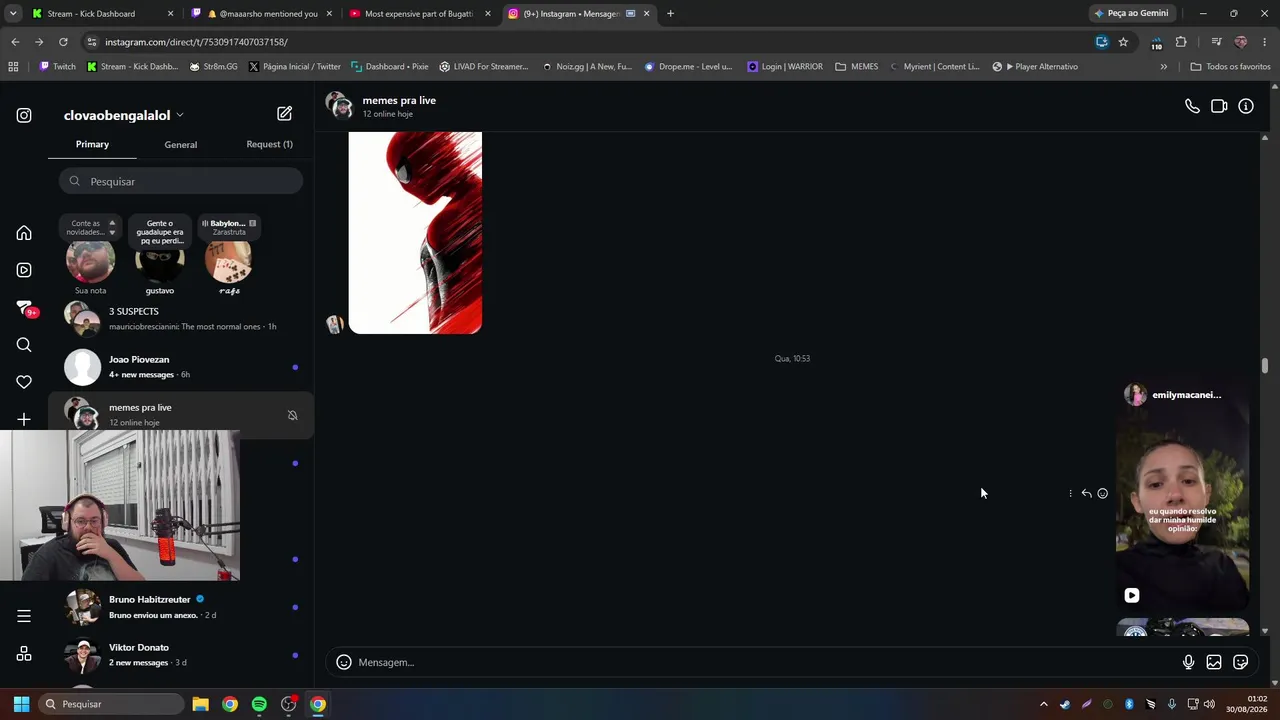
Task: React to the emilymacanei reel with emoji
Action: [x=1103, y=493]
